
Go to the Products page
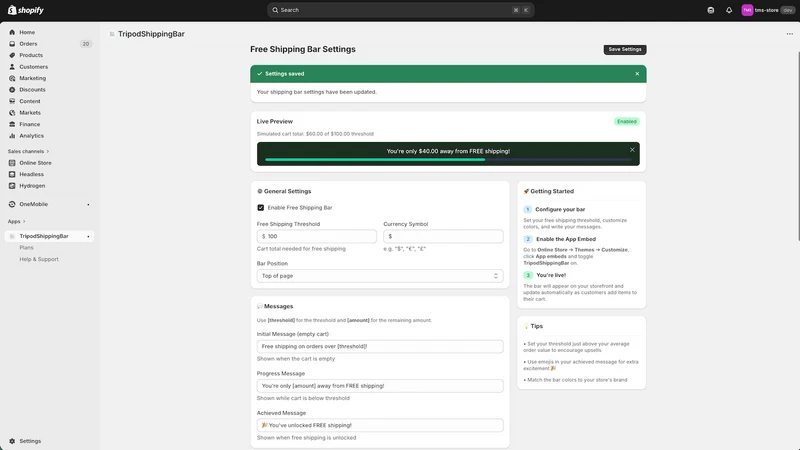(x=31, y=55)
